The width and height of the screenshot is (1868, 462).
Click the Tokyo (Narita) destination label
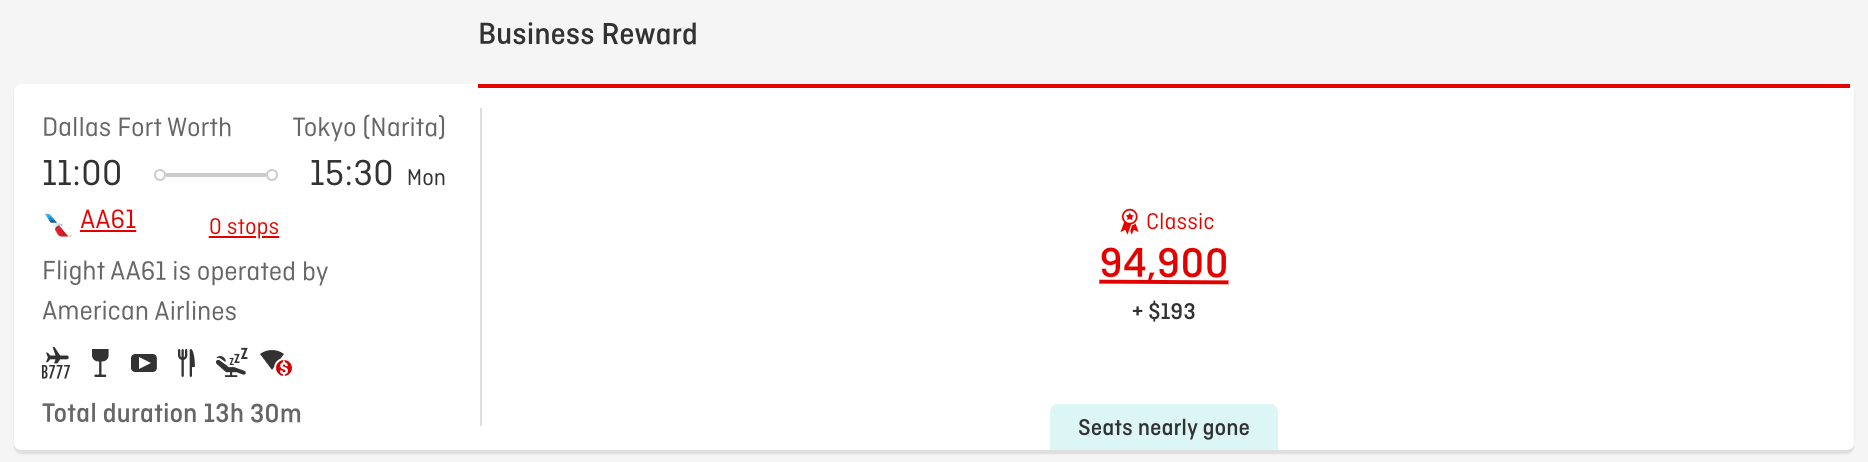click(x=369, y=128)
